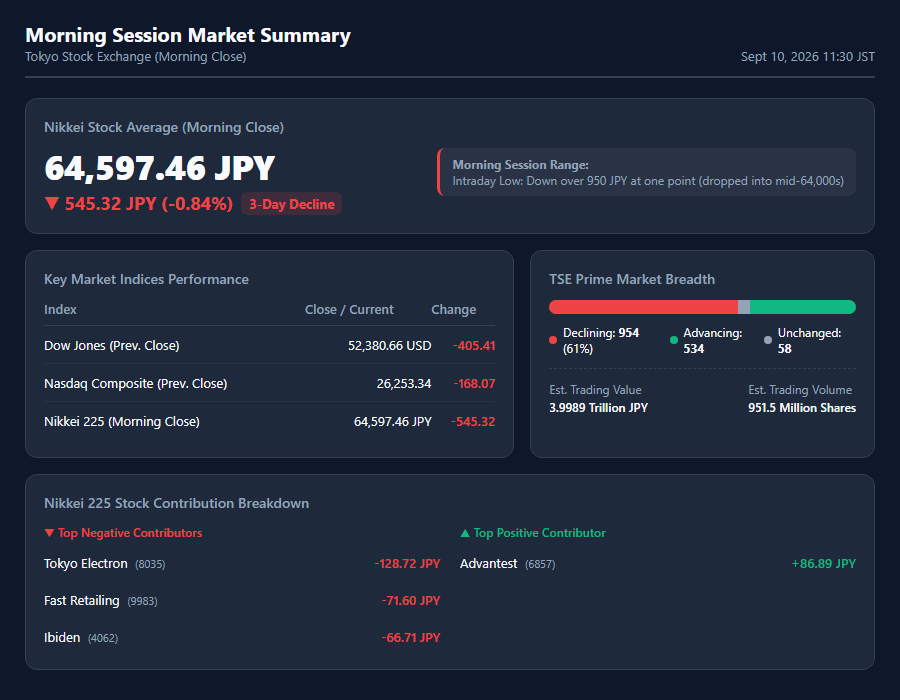Click the red down triangle beside 545.32 JPY
Viewport: 900px width, 700px height.
[52, 204]
